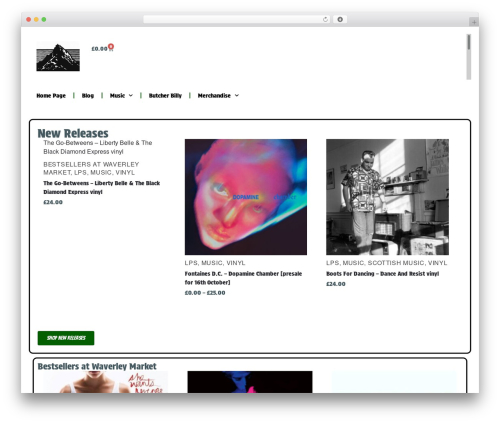The image size is (500, 423).
Task: Click the £24.00 price under Go-Betweens
Action: click(x=53, y=202)
